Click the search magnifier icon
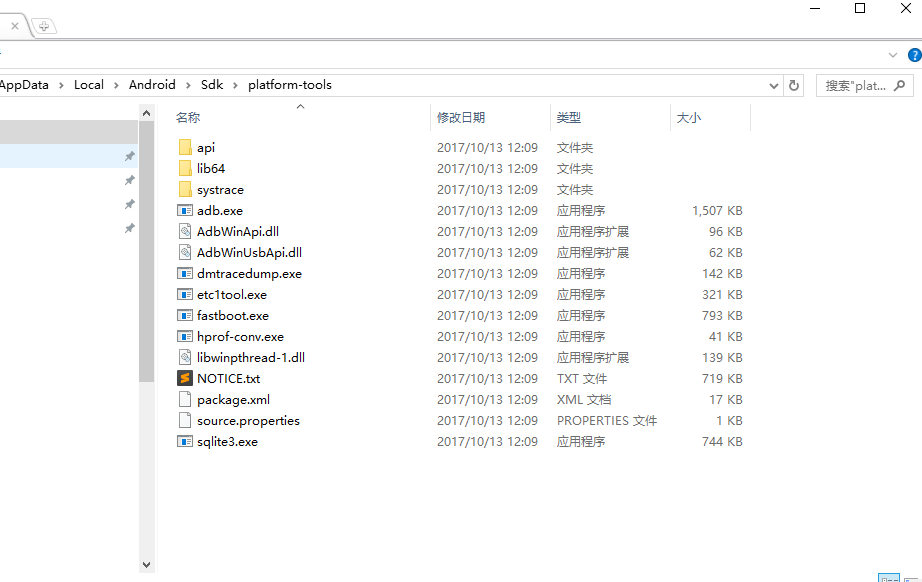 [x=899, y=86]
